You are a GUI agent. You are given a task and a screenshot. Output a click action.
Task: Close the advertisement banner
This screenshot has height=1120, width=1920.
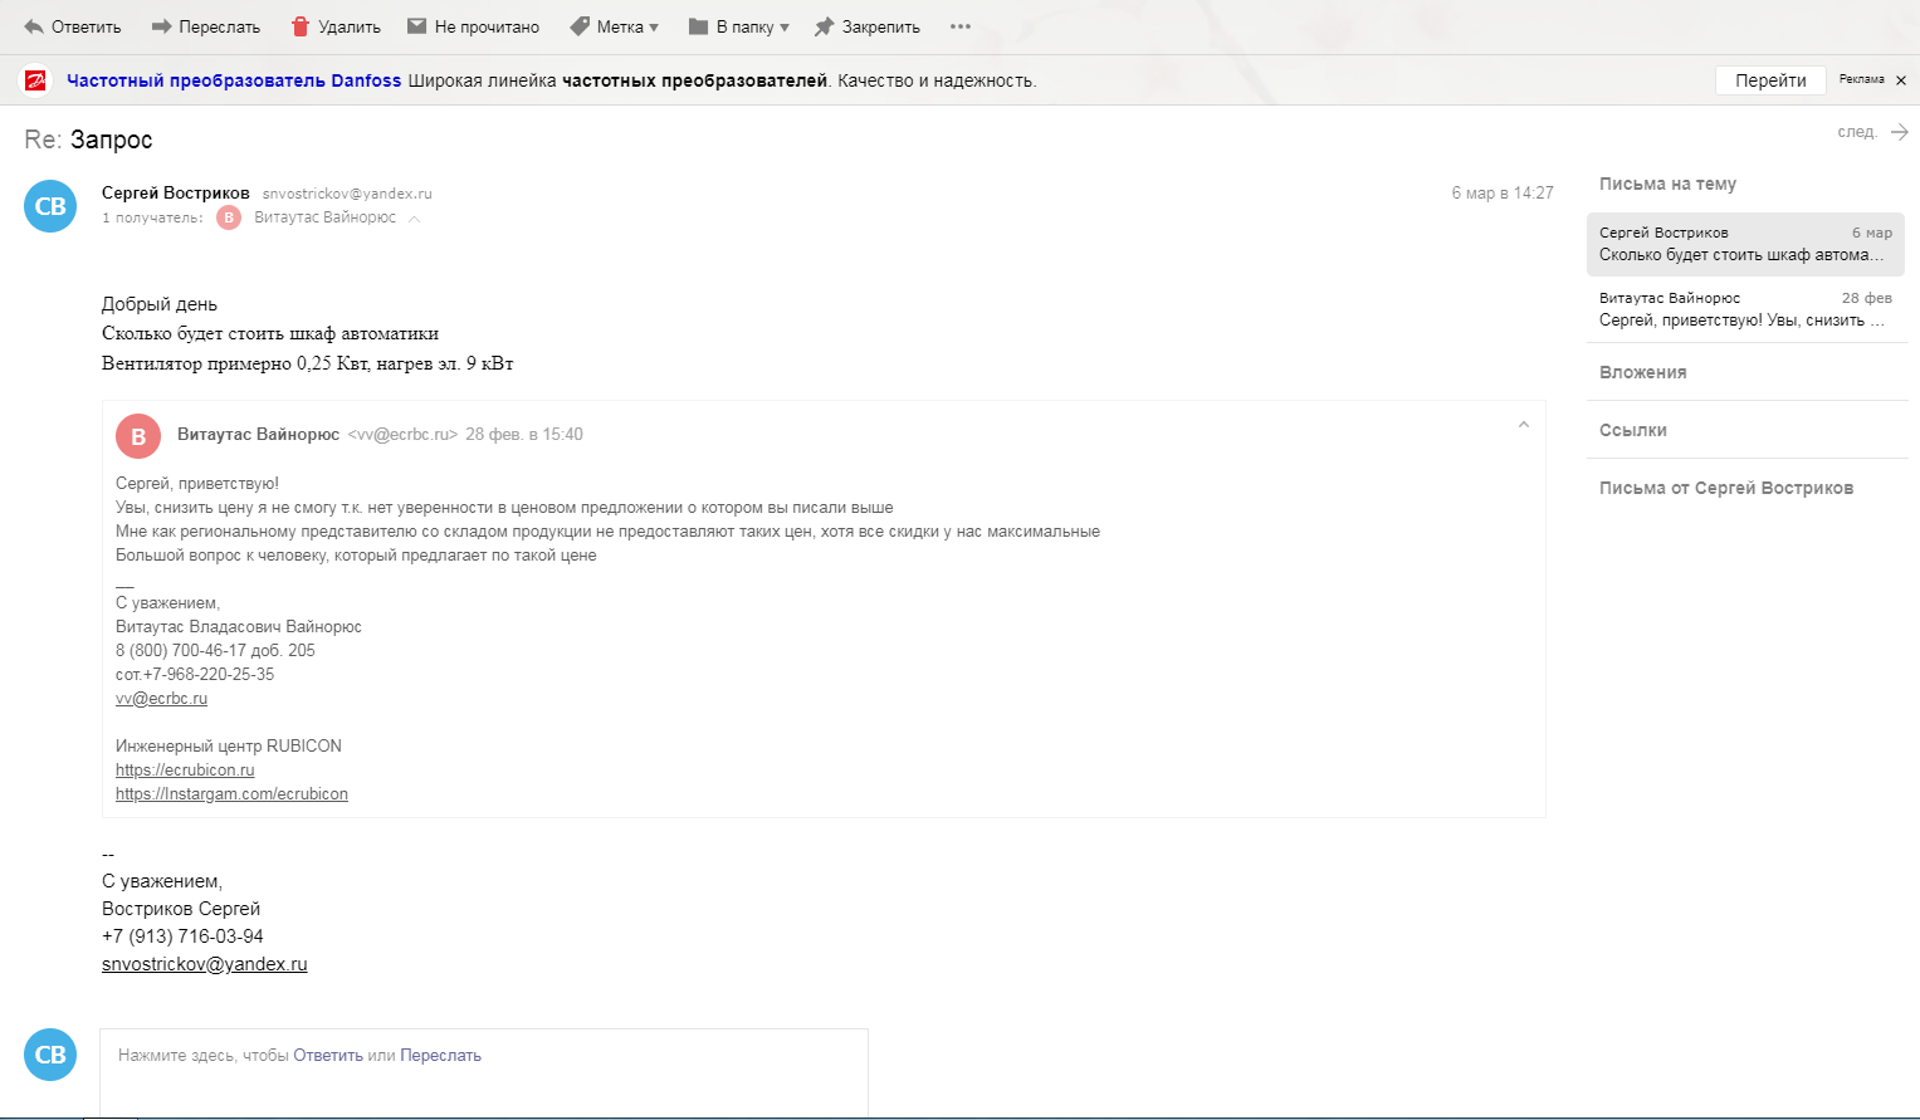click(x=1901, y=80)
